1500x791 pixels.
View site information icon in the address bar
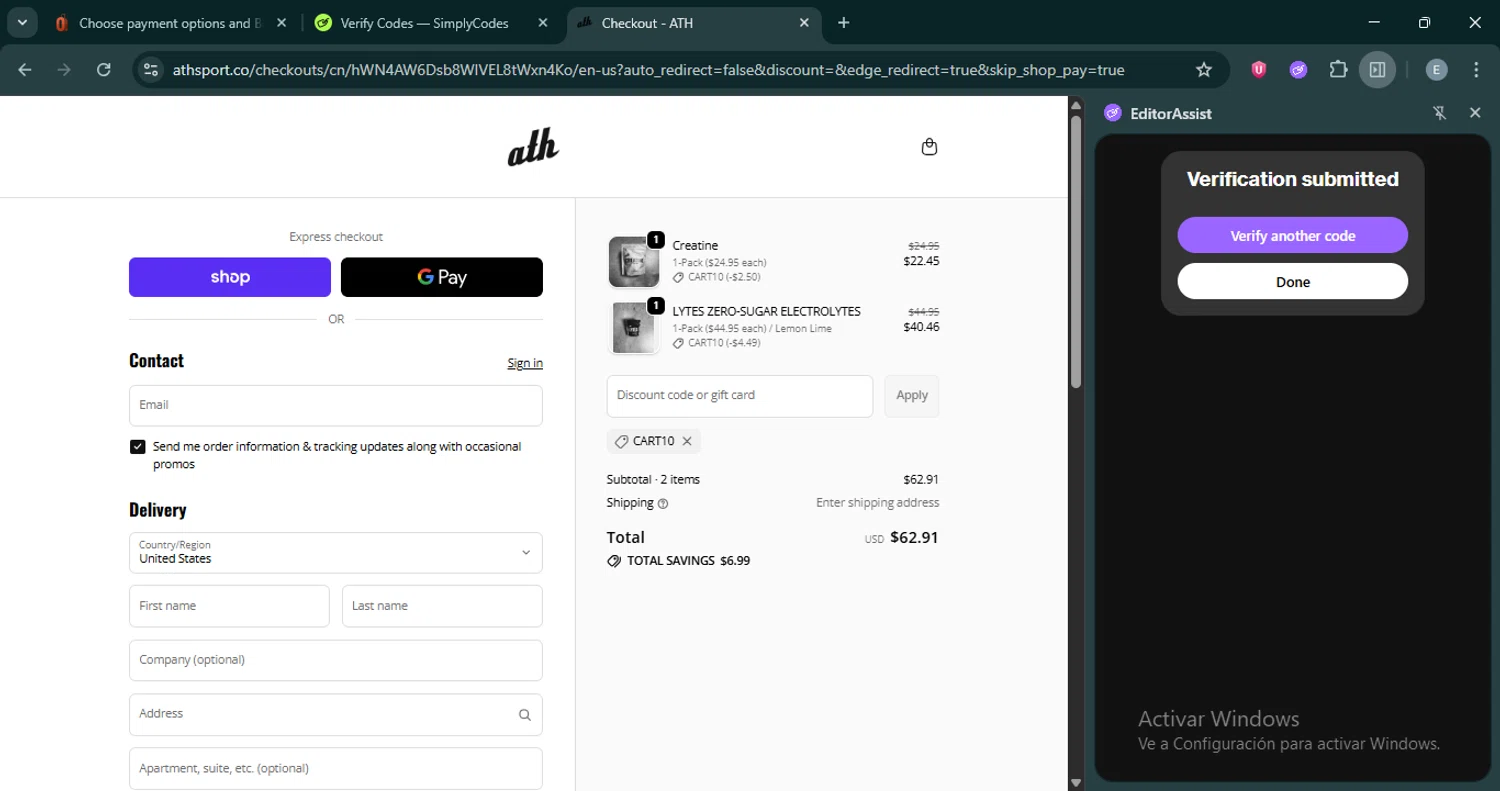pyautogui.click(x=151, y=70)
